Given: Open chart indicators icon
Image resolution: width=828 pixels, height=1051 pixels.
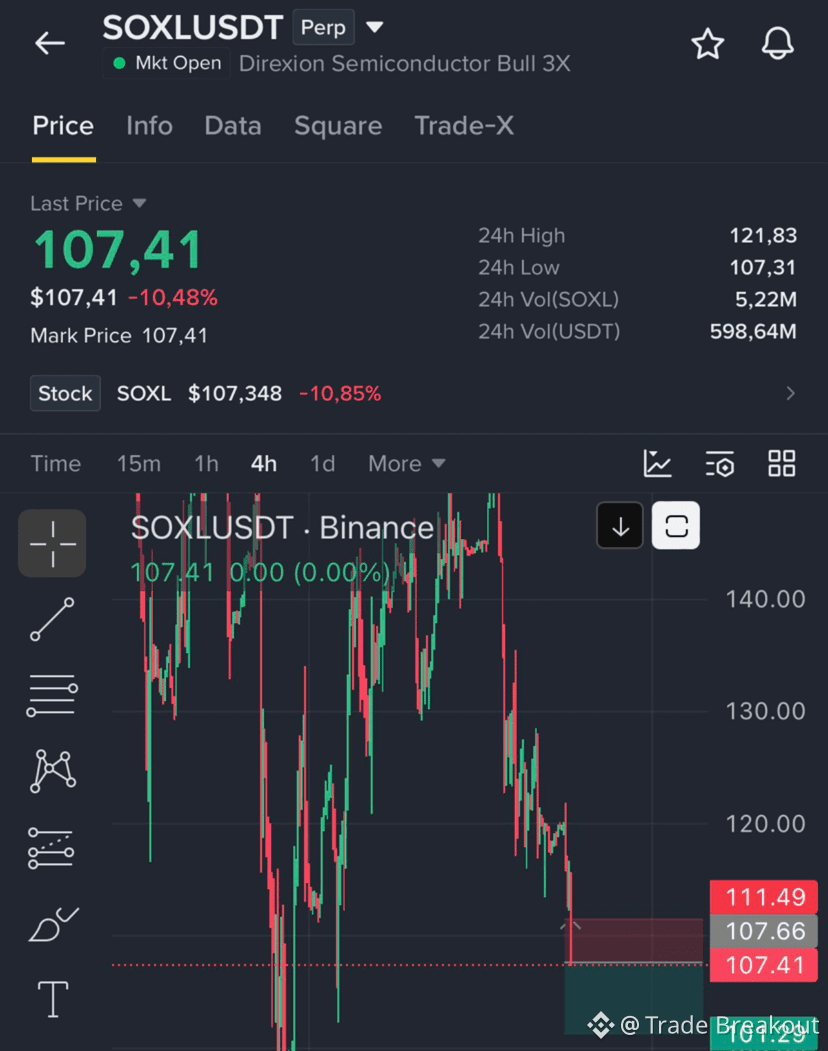Looking at the screenshot, I should pyautogui.click(x=657, y=463).
